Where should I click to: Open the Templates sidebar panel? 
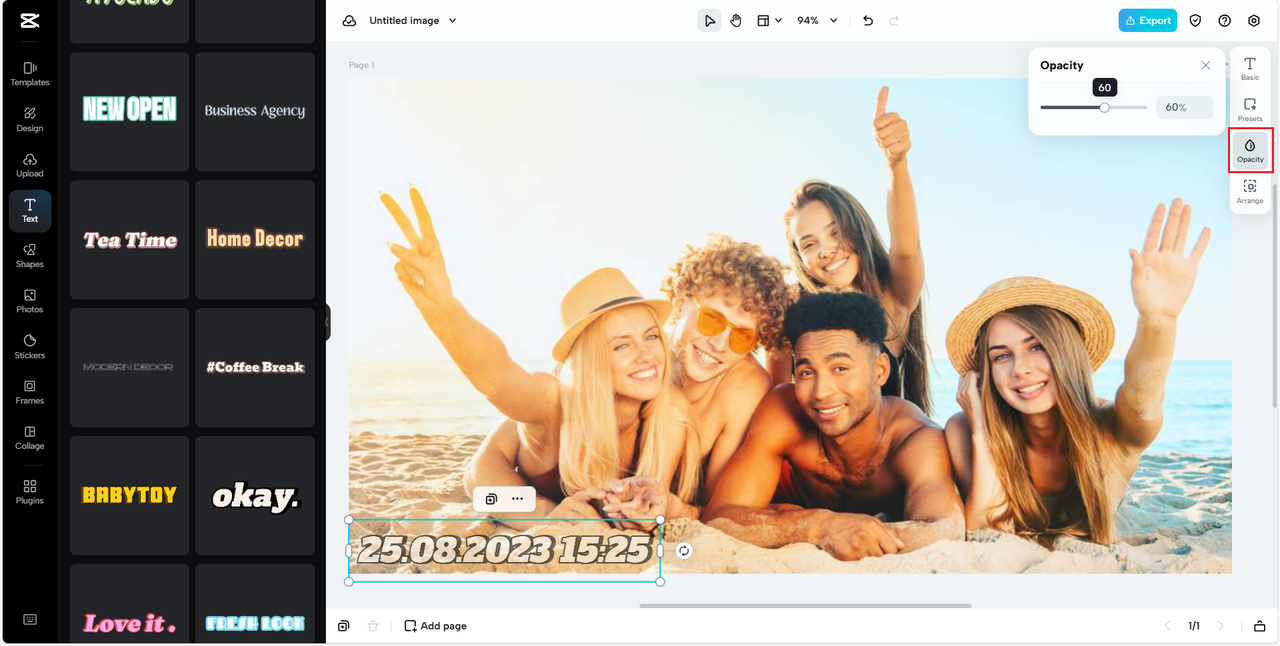(x=30, y=74)
